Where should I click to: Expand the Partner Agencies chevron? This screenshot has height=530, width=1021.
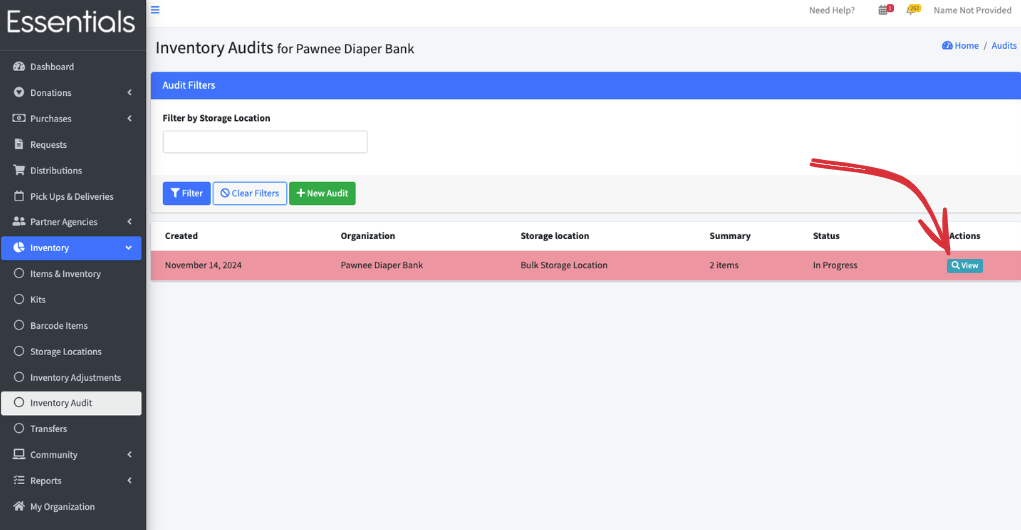tap(130, 221)
